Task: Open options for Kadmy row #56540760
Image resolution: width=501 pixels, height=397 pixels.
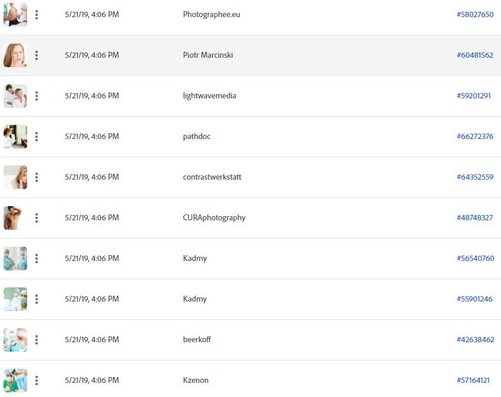Action: [37, 258]
